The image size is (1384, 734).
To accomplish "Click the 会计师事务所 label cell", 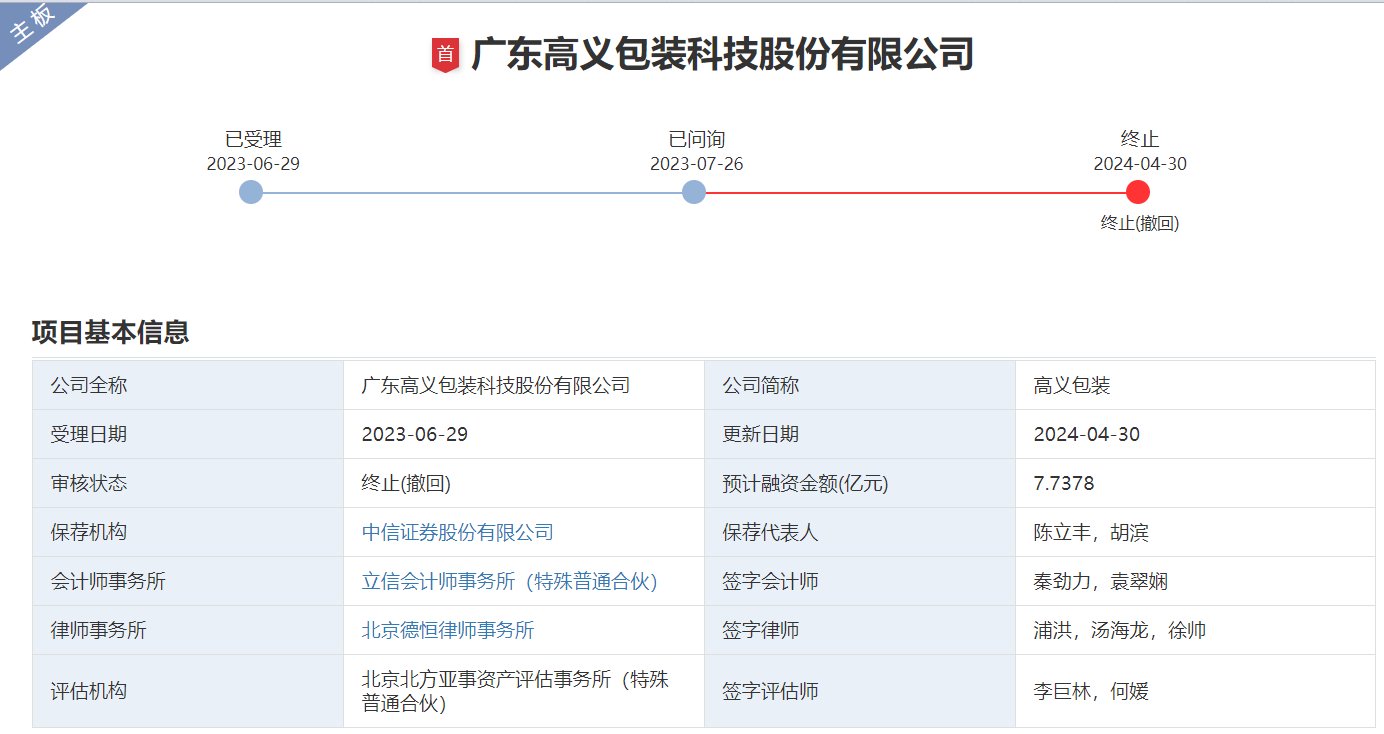I will pos(188,582).
